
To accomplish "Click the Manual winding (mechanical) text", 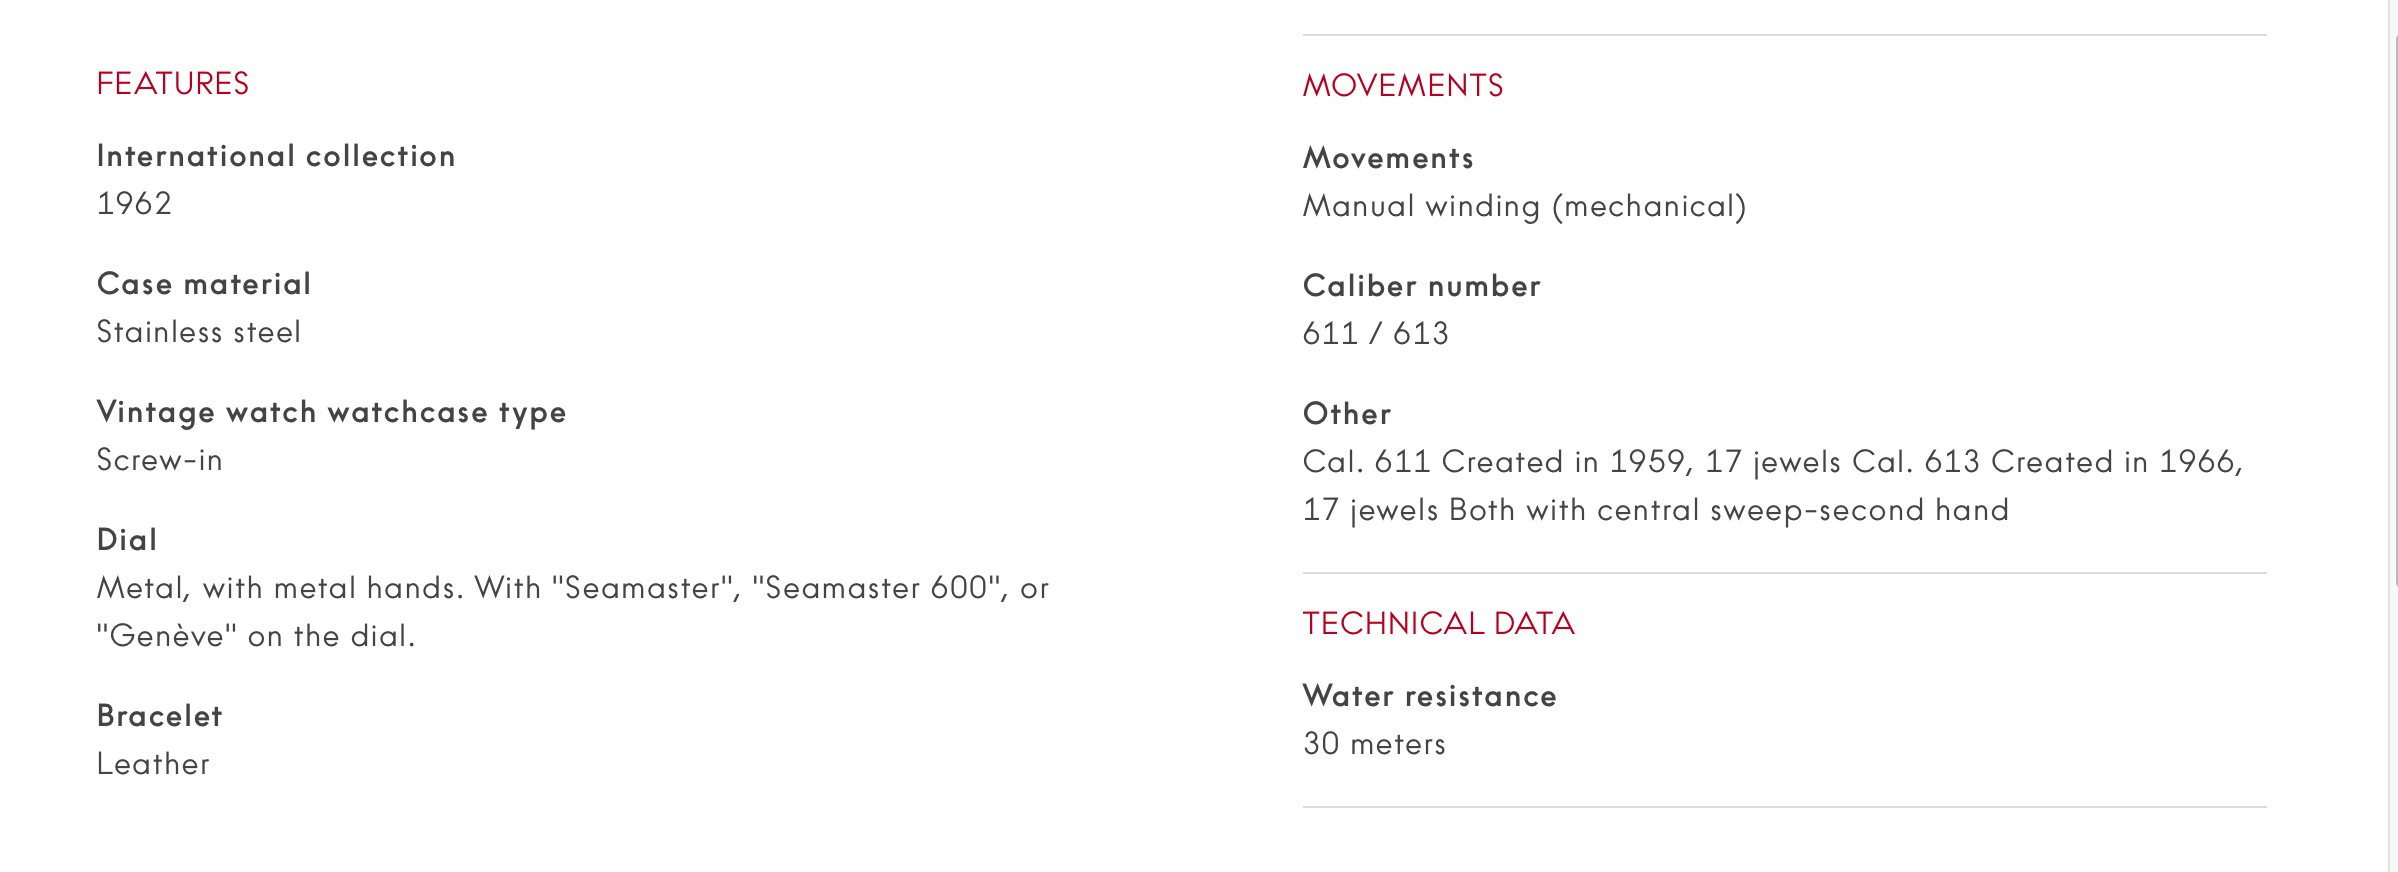I will tap(1524, 206).
